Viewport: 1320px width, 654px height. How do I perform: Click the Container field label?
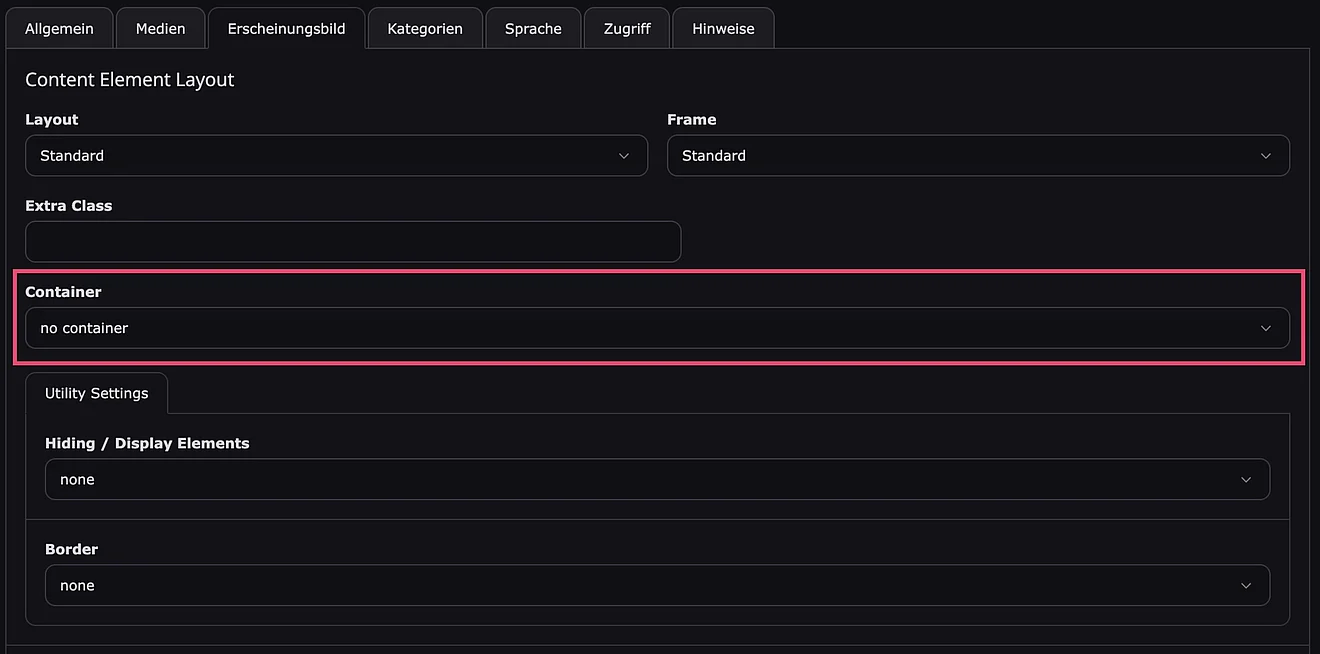(x=63, y=292)
